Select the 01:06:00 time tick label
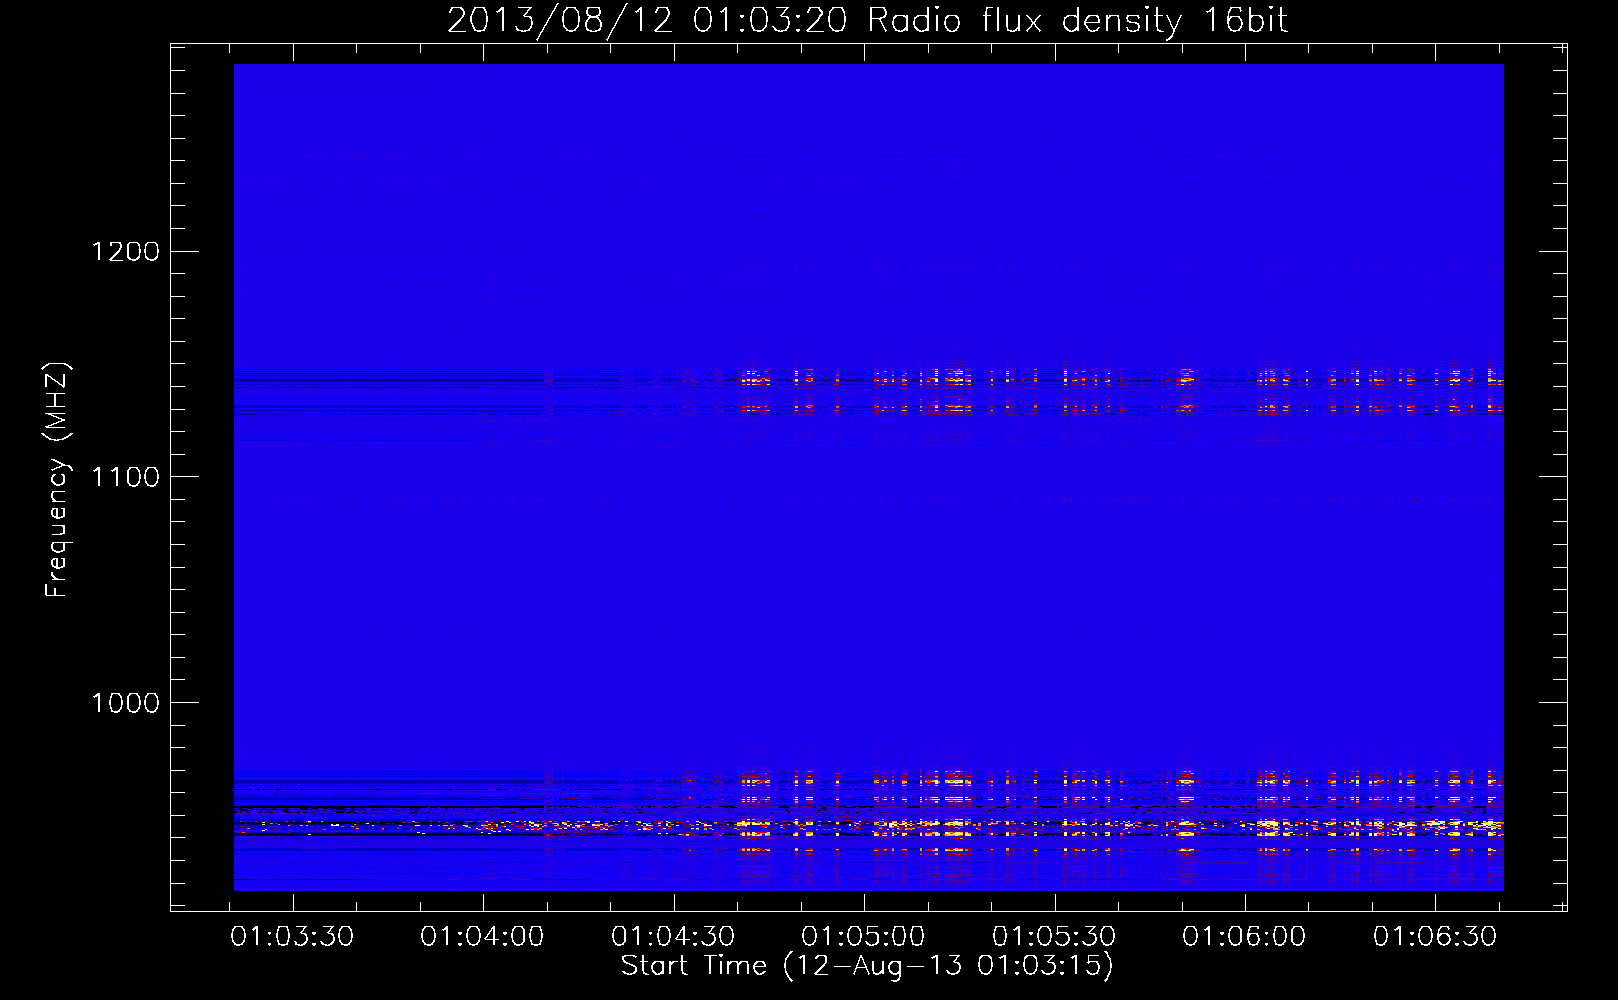1618x1000 pixels. [x=1244, y=937]
